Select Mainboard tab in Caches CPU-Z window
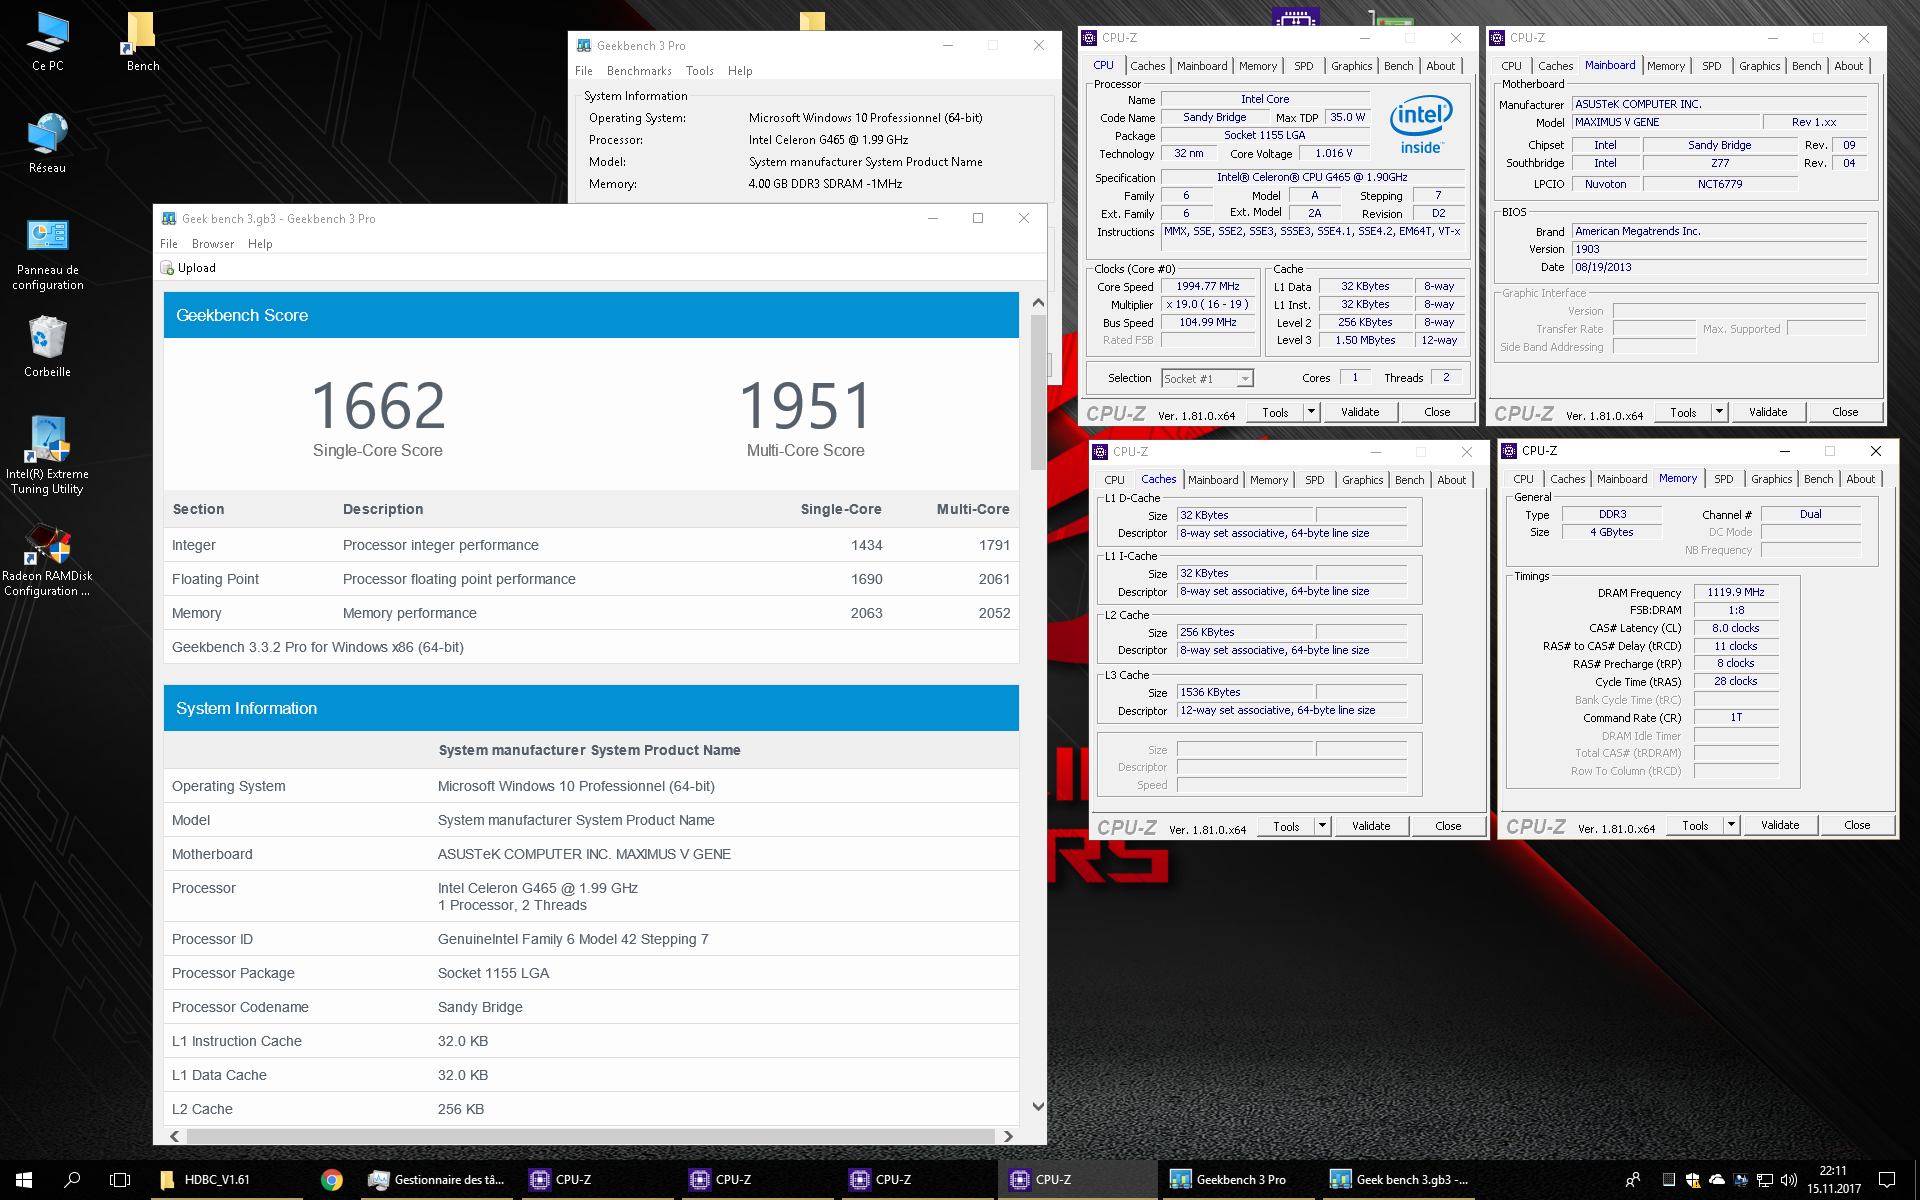 pos(1213,480)
